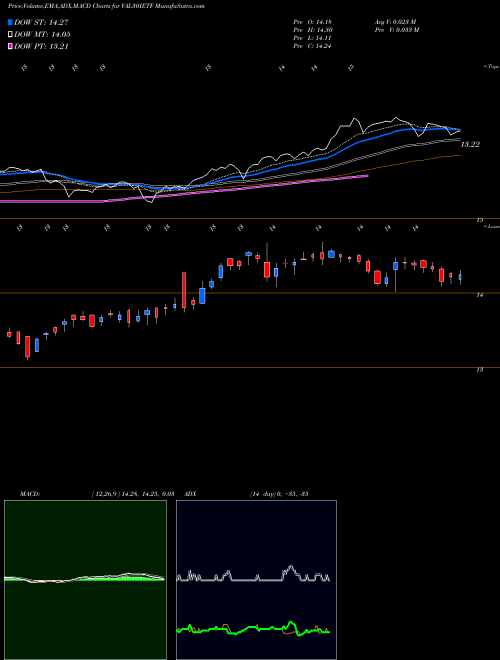Click the 14 price axis label
The image size is (500, 660).
[x=479, y=295]
